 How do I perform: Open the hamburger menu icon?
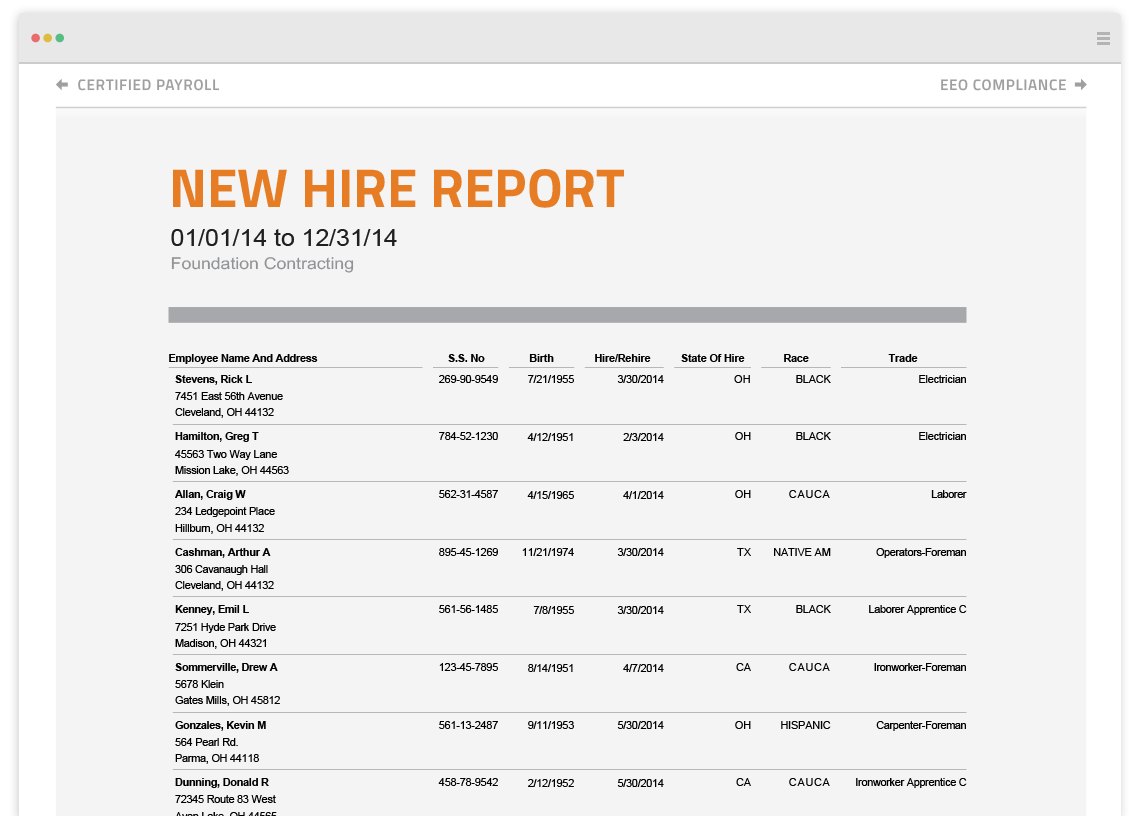(1103, 38)
